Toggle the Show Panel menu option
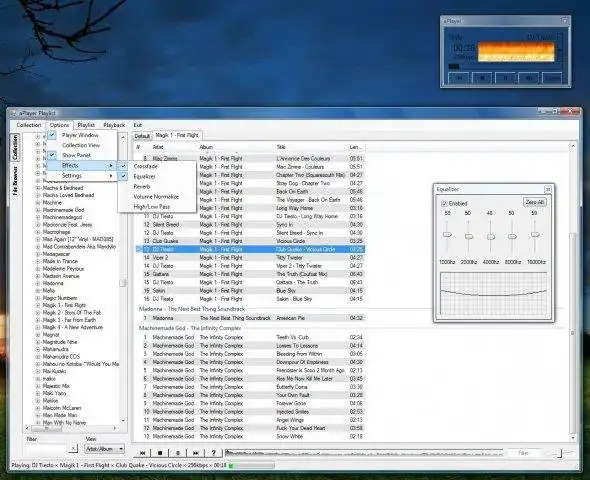This screenshot has width=590, height=480. [76, 155]
